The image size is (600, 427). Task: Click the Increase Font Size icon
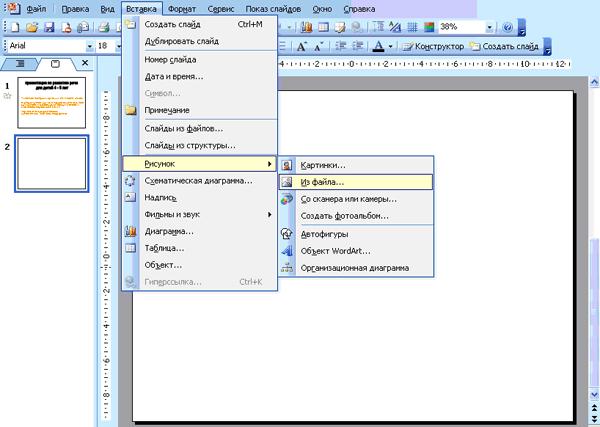[302, 47]
